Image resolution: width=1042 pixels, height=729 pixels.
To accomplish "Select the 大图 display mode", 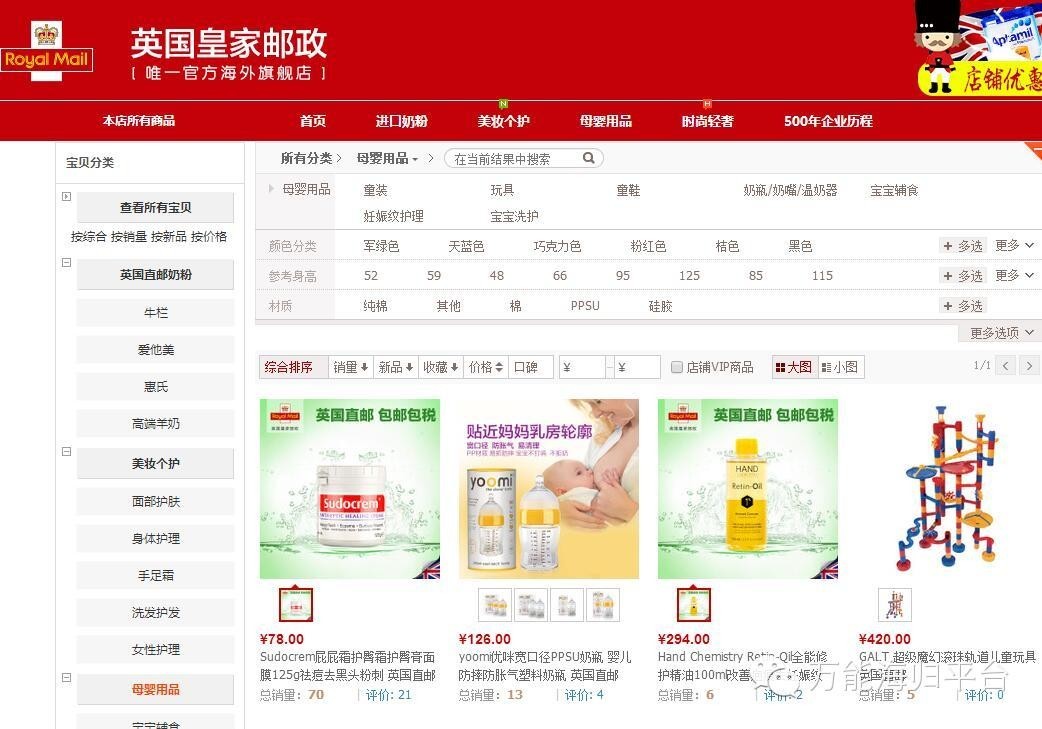I will 793,366.
